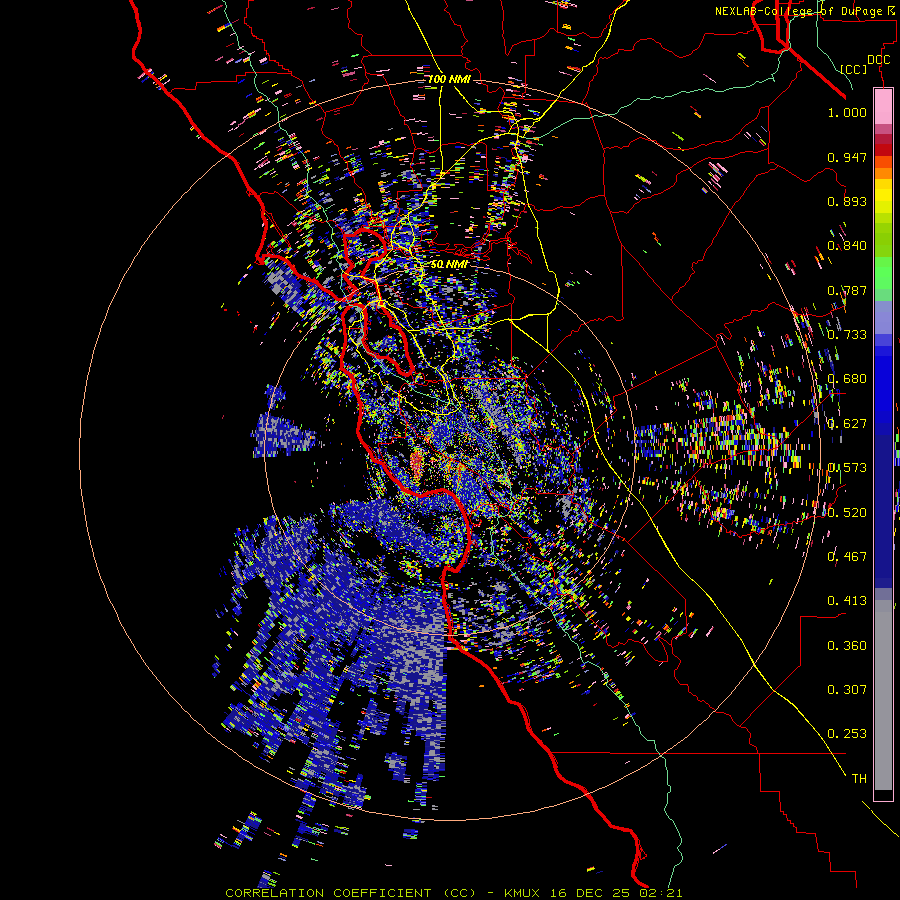Click the 0.467 color scale value
The image size is (900, 900).
847,557
